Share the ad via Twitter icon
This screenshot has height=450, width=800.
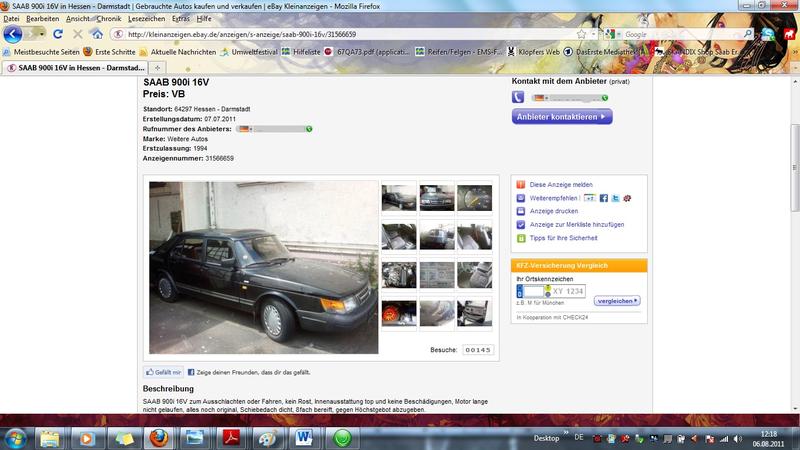click(x=615, y=198)
